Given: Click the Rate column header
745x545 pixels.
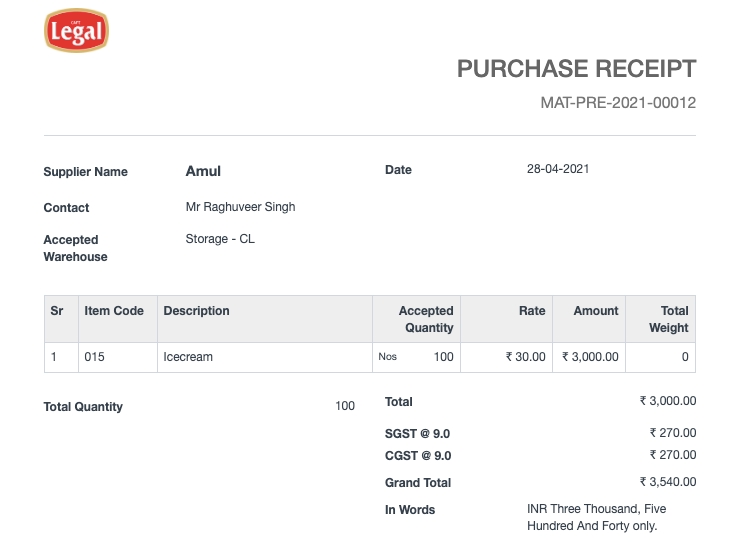Looking at the screenshot, I should [x=532, y=311].
